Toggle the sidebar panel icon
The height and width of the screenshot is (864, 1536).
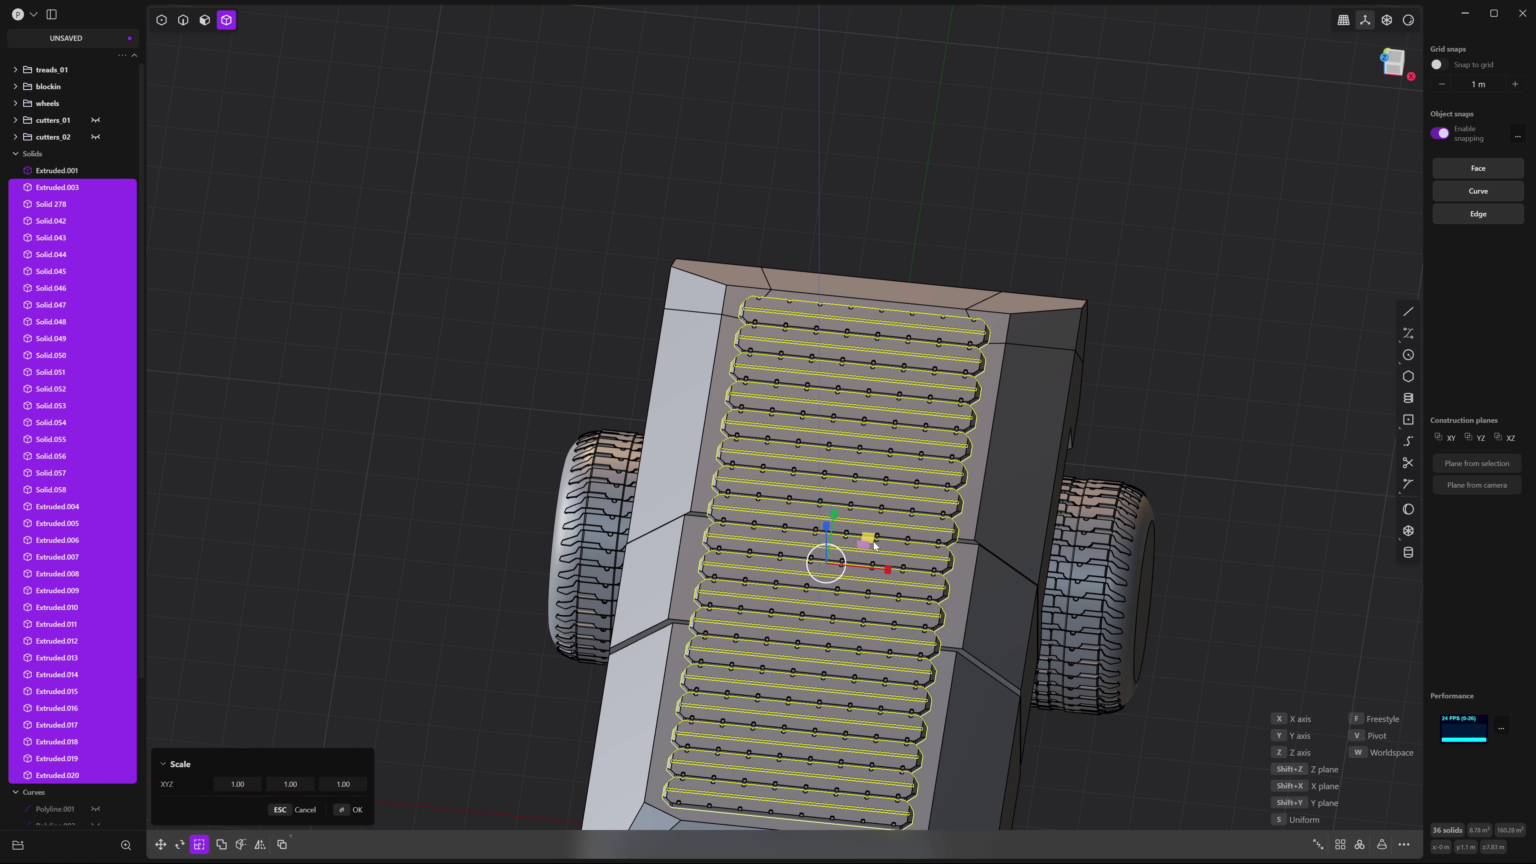(x=52, y=14)
